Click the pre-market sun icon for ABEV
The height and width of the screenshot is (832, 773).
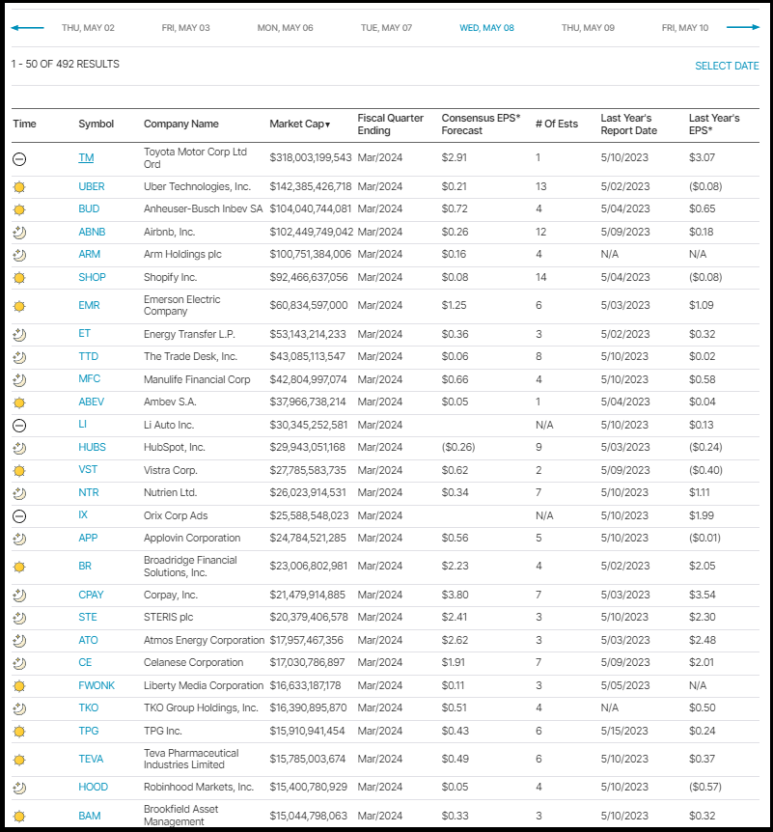click(20, 403)
